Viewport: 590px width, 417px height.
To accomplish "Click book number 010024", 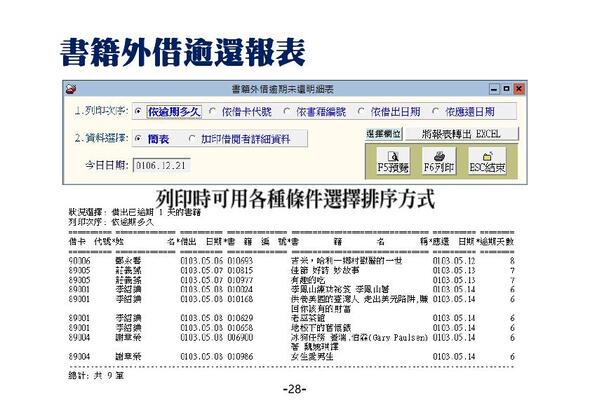I will pyautogui.click(x=240, y=290).
